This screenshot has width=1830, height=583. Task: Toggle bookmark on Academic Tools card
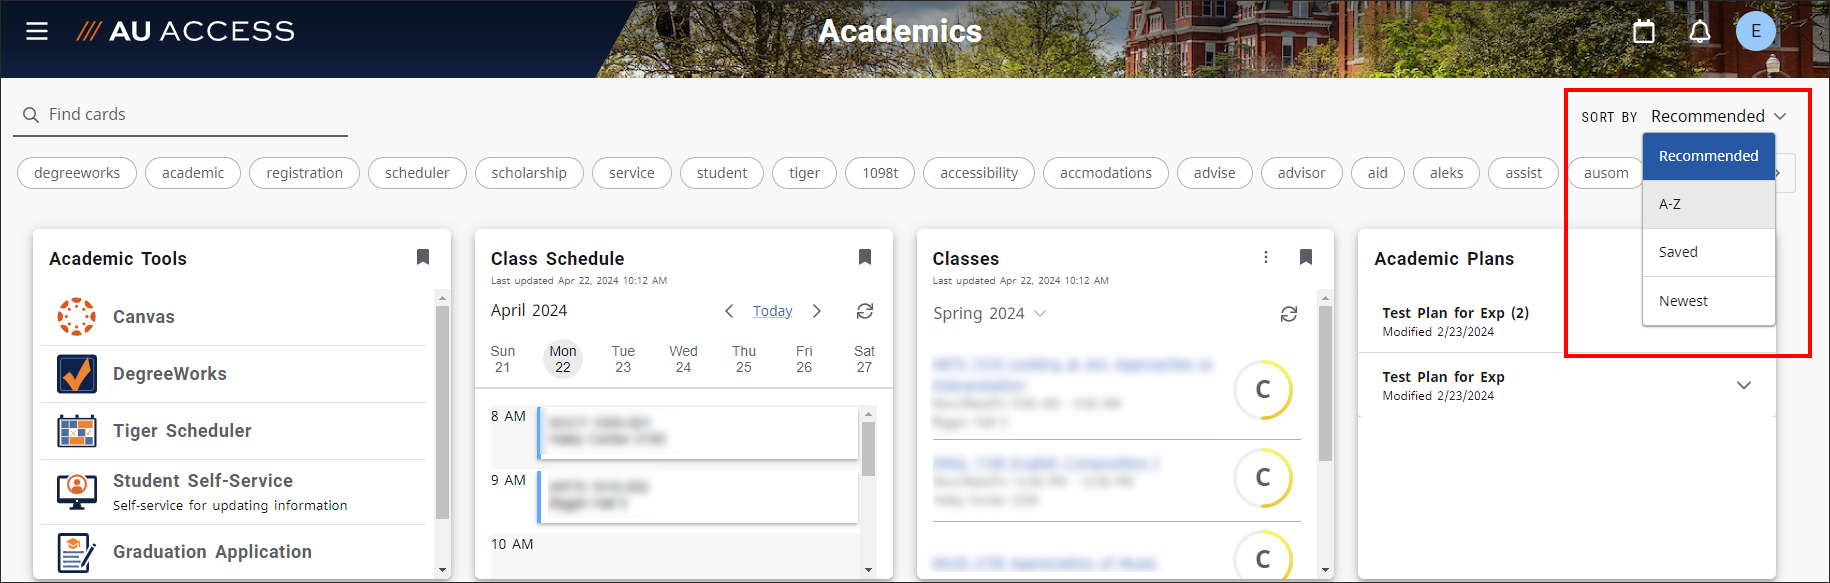(423, 257)
